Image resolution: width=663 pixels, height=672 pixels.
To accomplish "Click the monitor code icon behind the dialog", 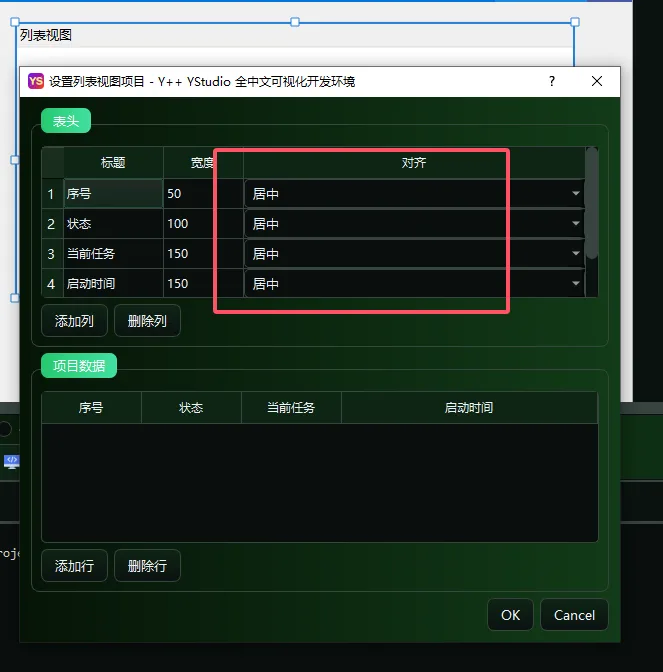I will coord(12,461).
